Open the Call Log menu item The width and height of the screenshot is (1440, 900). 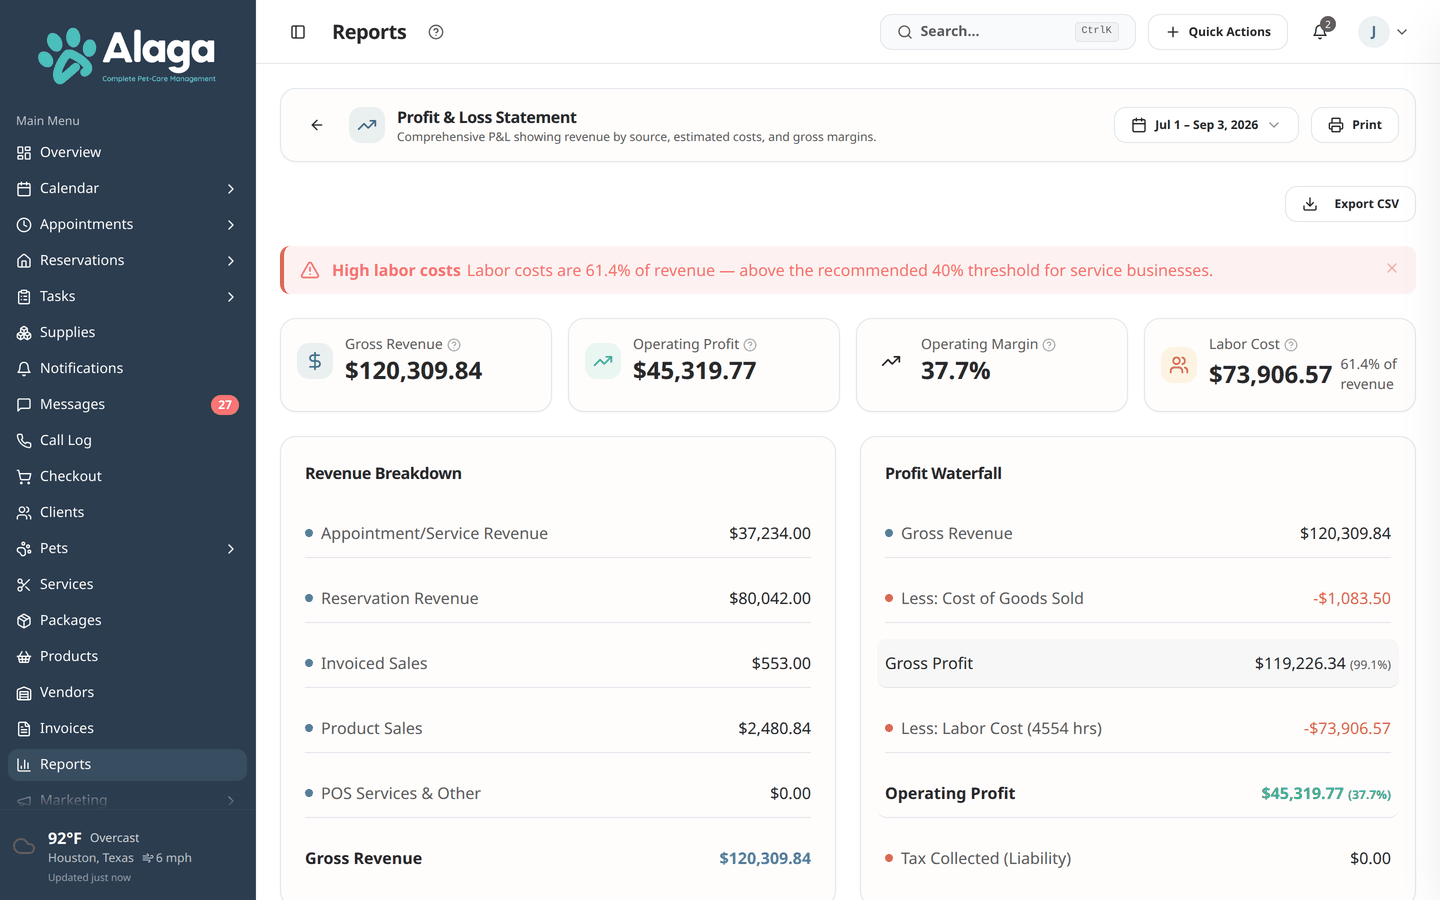127,440
